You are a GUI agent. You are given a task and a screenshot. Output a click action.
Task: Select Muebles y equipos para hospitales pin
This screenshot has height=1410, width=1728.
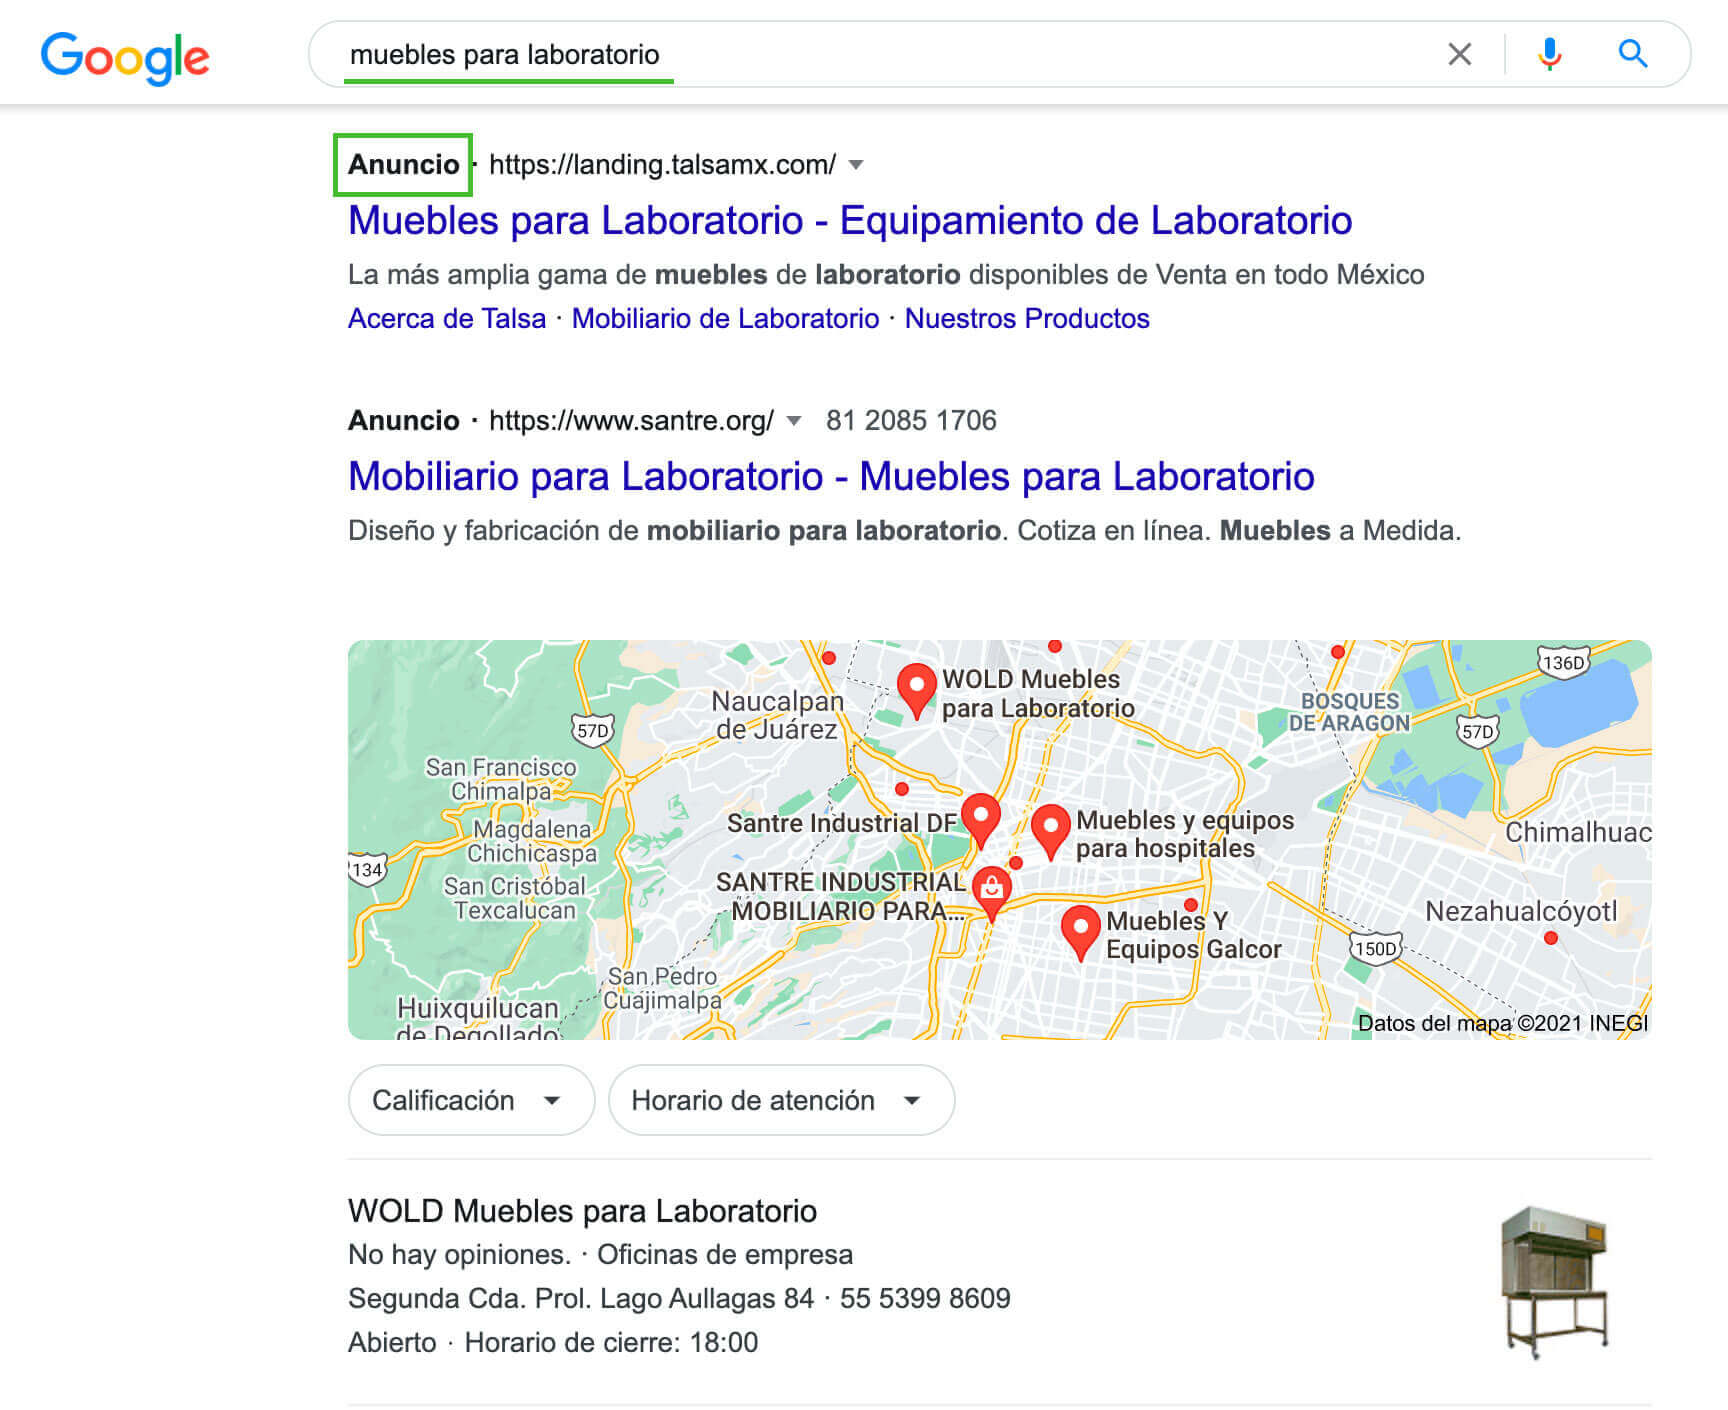click(x=1050, y=830)
